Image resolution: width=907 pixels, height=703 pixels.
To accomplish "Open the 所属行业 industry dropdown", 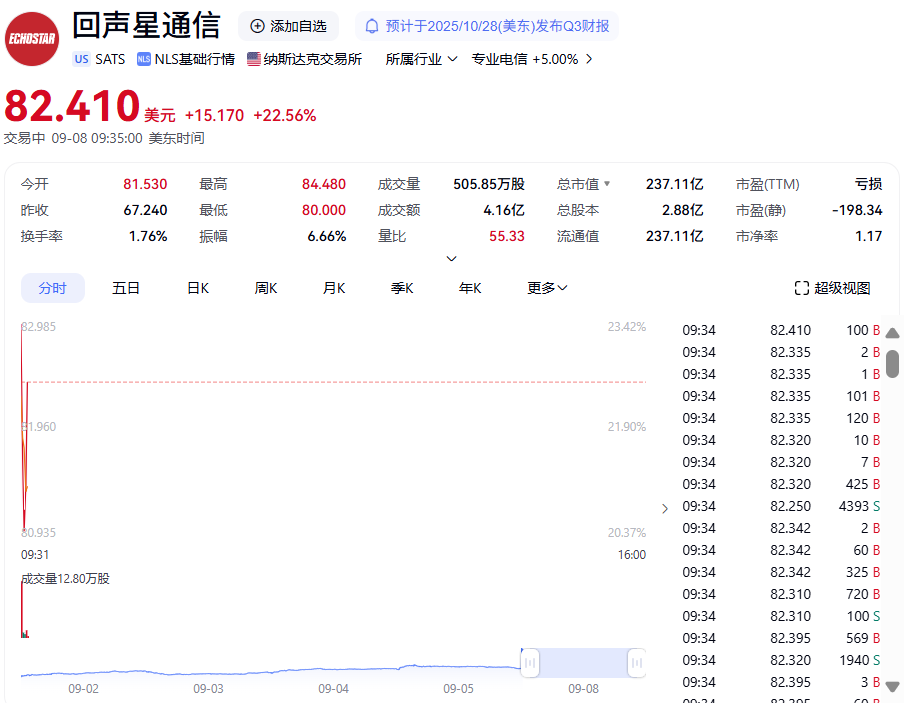I will tap(421, 59).
